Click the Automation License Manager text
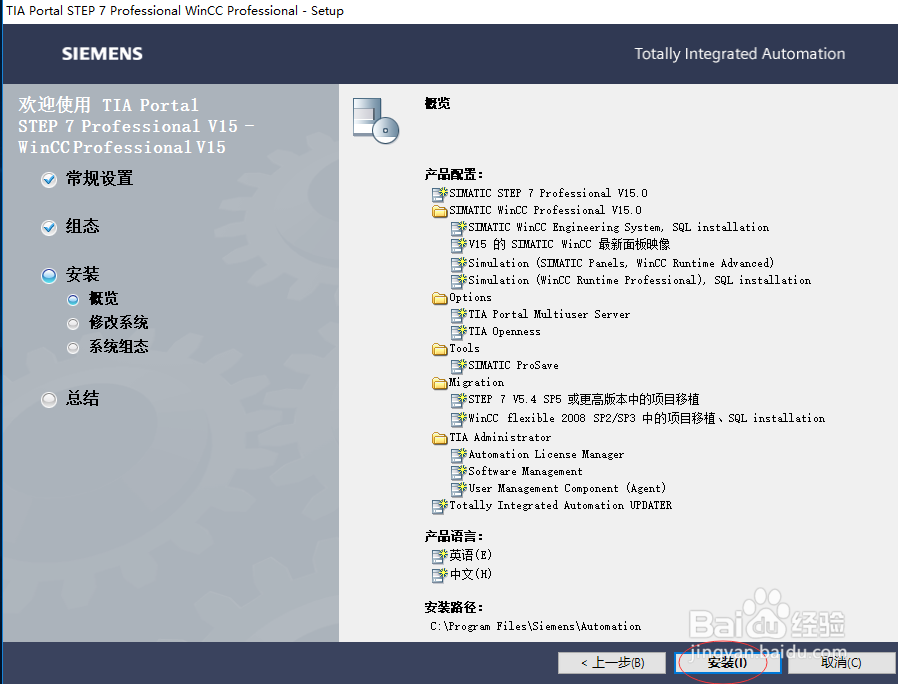The width and height of the screenshot is (898, 684). 546,455
